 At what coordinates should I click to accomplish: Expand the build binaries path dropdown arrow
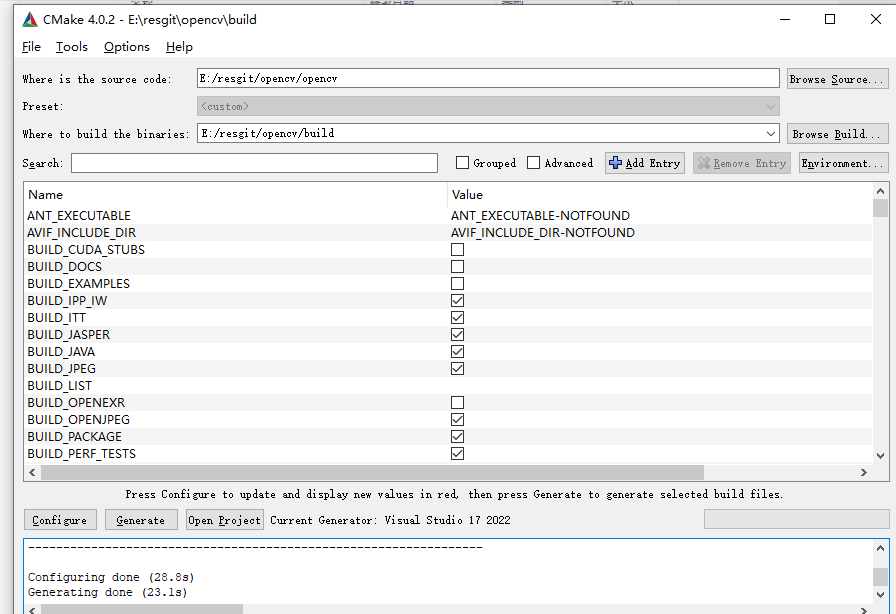770,134
